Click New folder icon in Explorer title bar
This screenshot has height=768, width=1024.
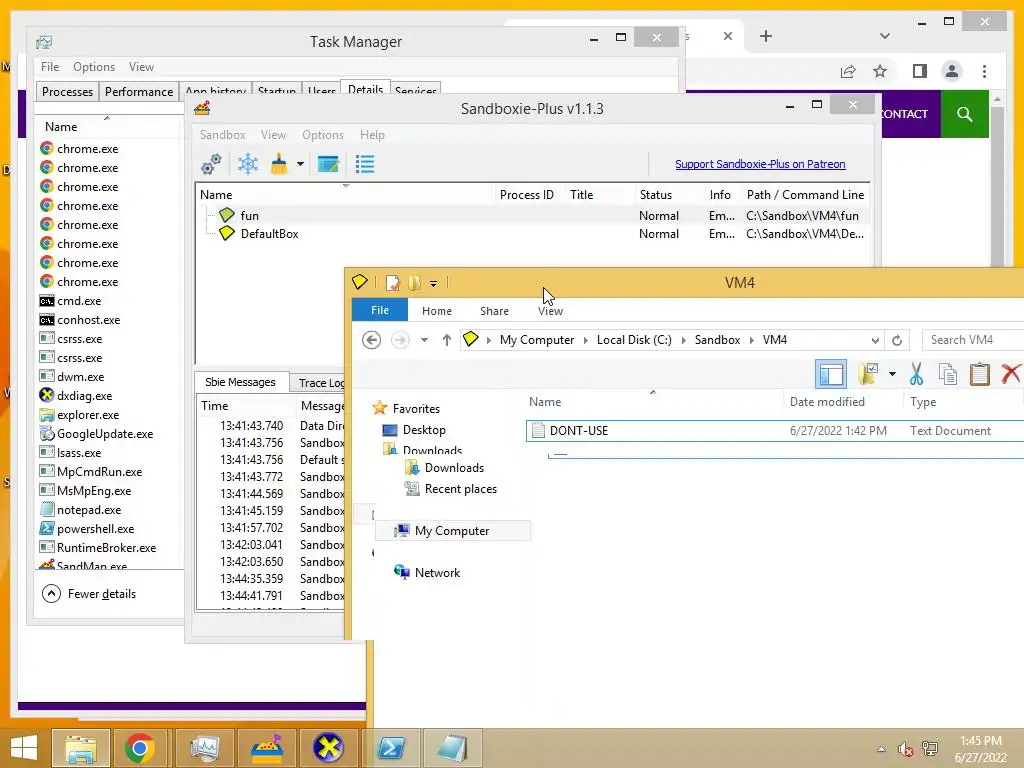413,283
